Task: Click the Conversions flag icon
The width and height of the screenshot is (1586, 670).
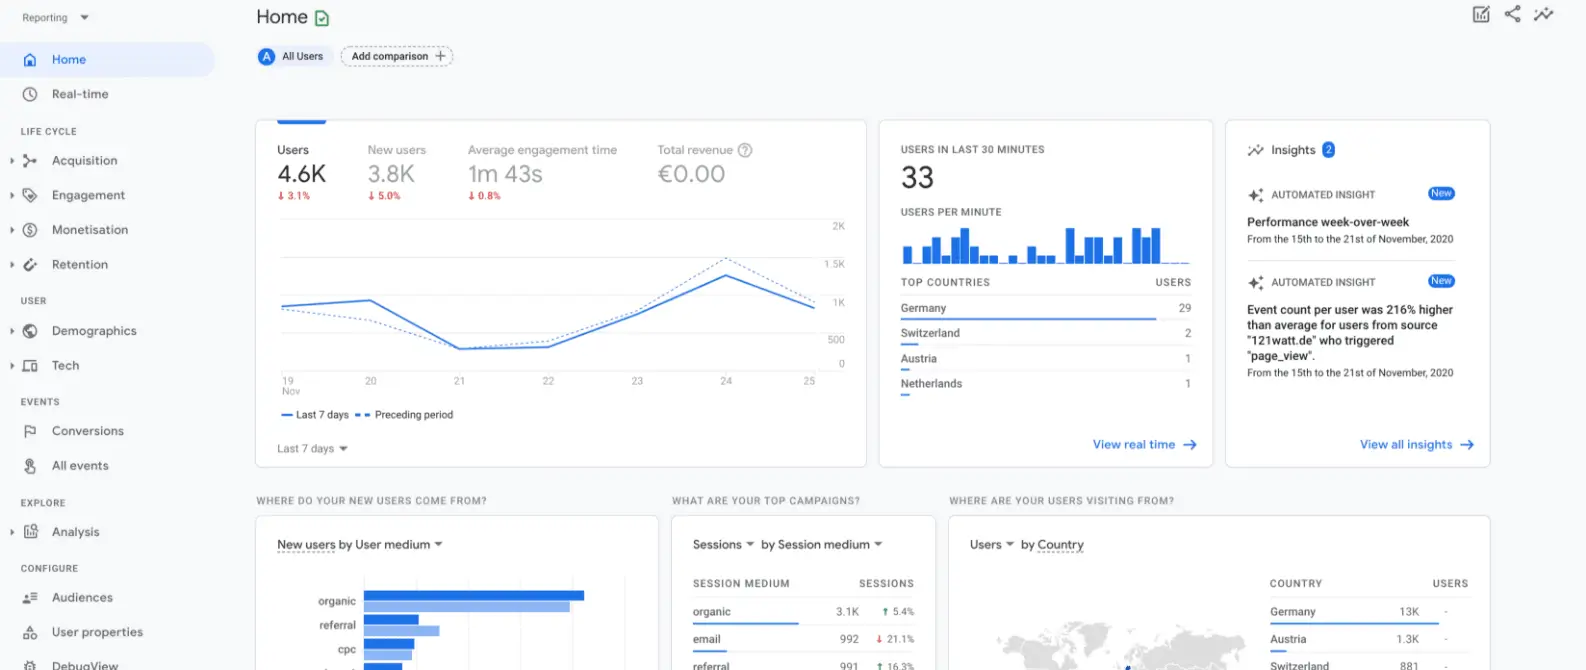Action: click(x=30, y=431)
